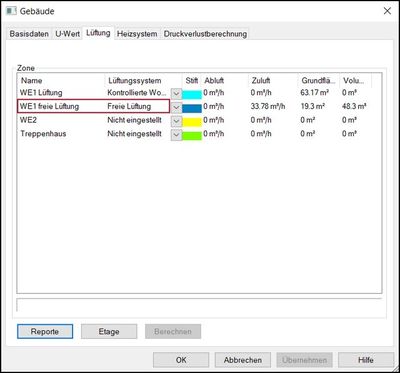Click the Abluft column header

[225, 81]
